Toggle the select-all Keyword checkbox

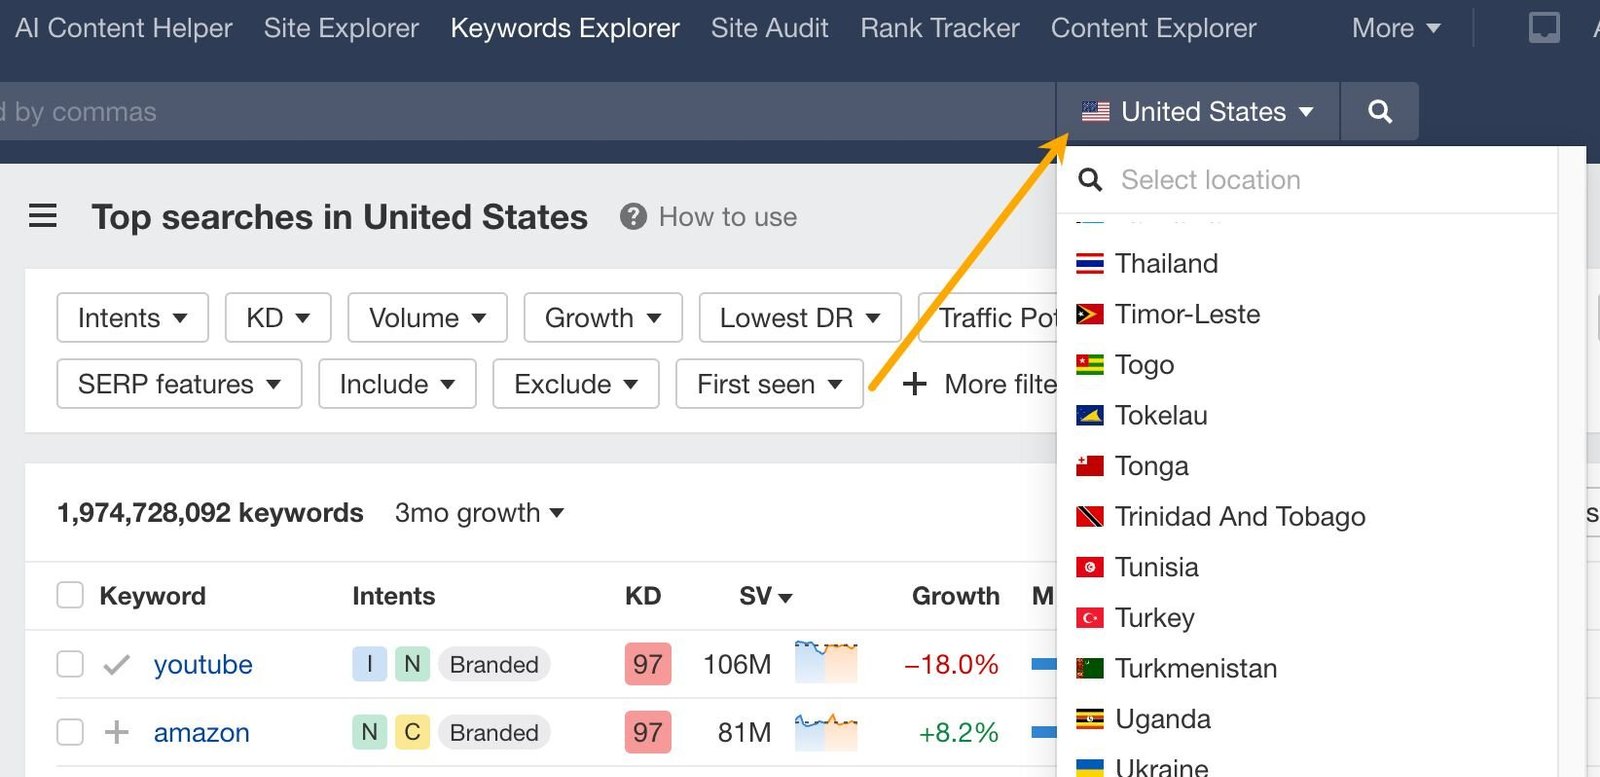pyautogui.click(x=70, y=595)
